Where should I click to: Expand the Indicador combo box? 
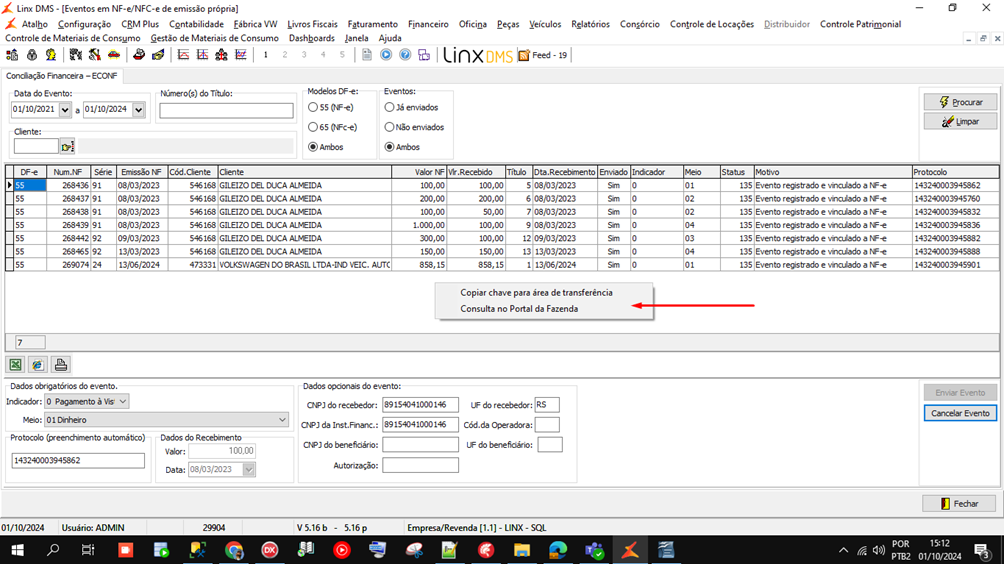pos(122,401)
